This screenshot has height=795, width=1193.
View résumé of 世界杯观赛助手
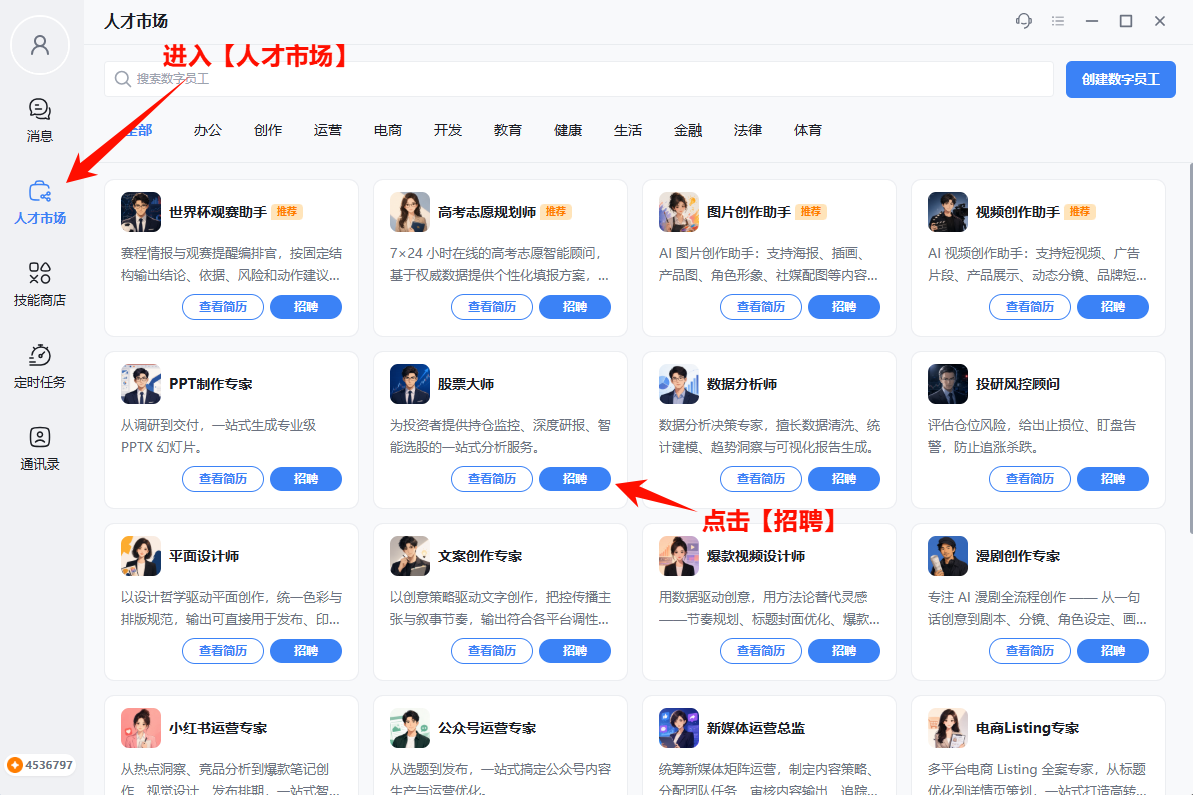click(x=223, y=307)
